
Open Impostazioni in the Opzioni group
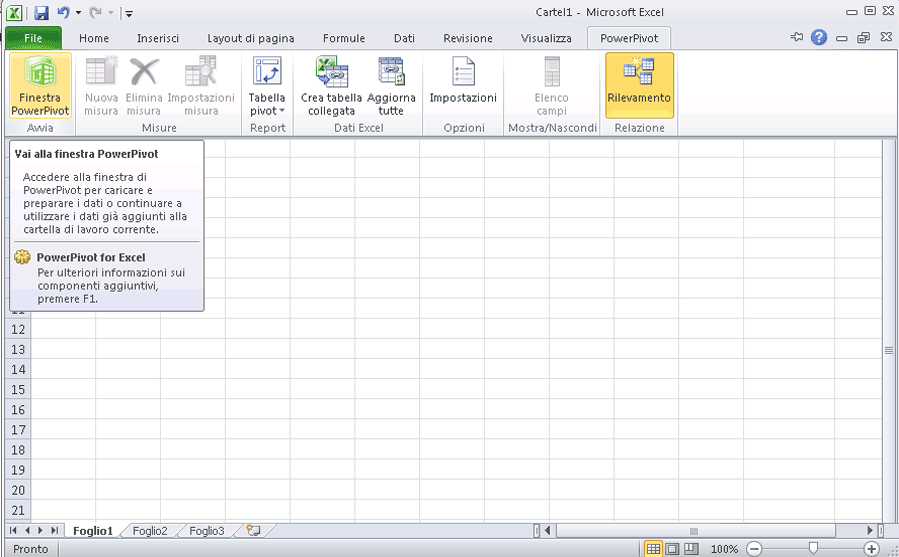tap(463, 80)
